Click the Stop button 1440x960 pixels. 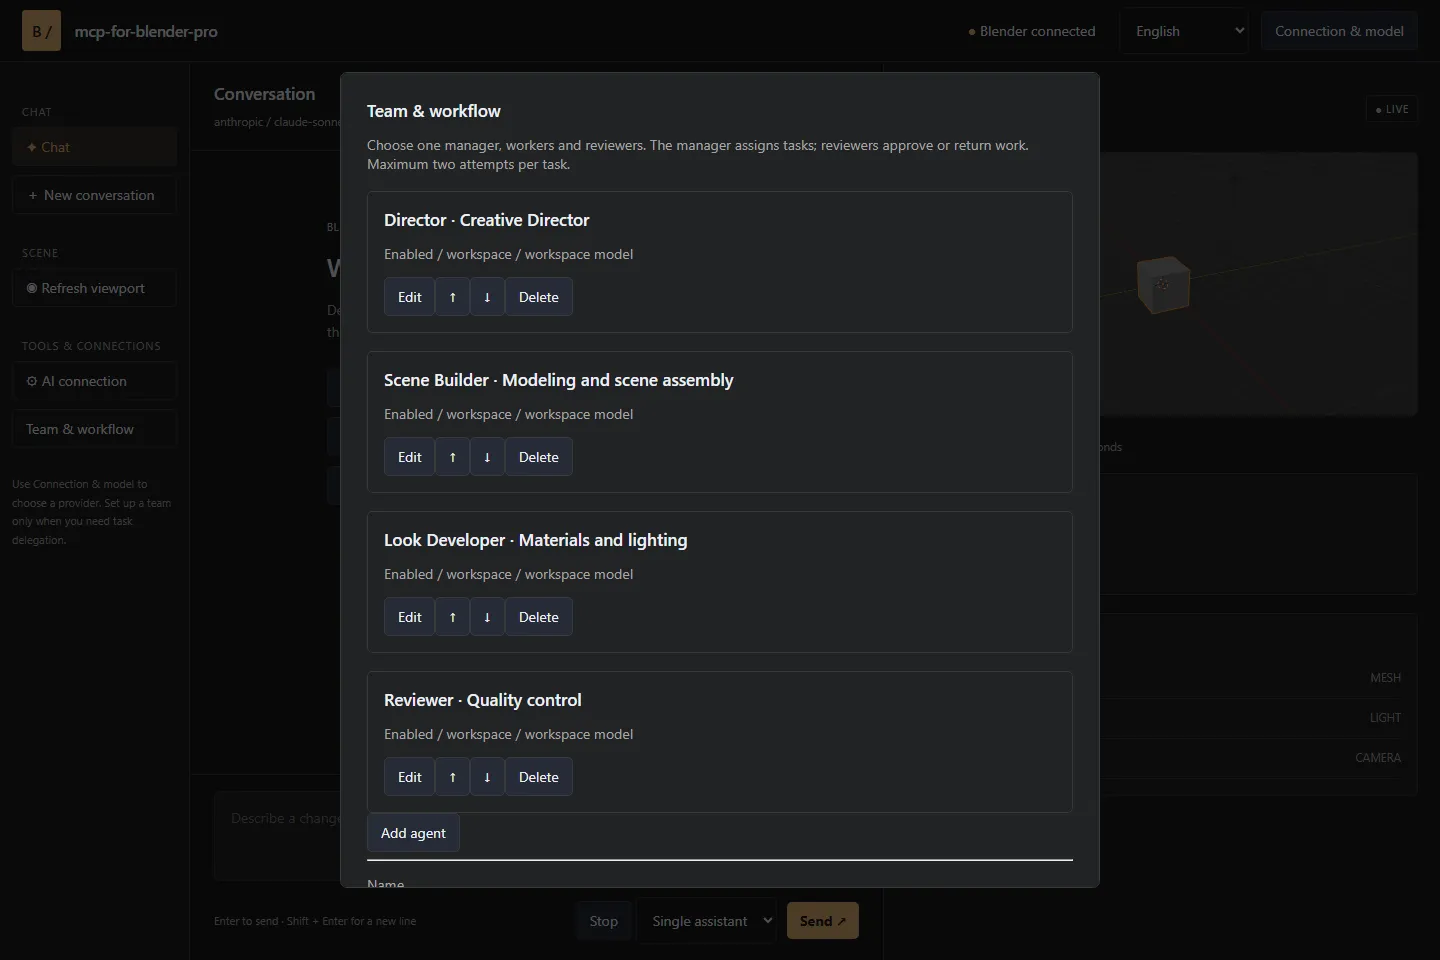(603, 921)
